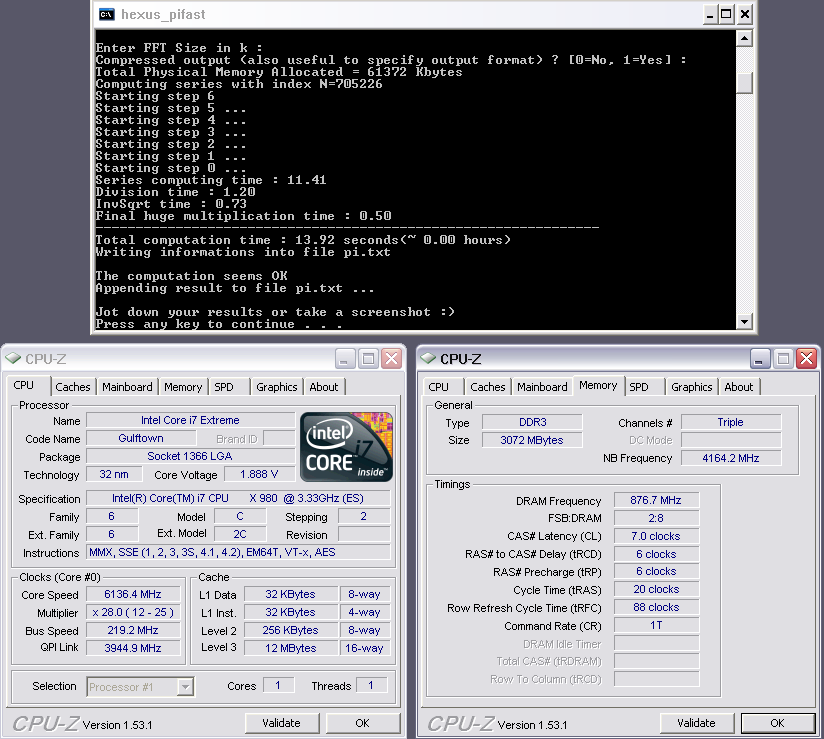
Task: Open Mainboard tab in left CPU-Z
Action: (x=127, y=387)
